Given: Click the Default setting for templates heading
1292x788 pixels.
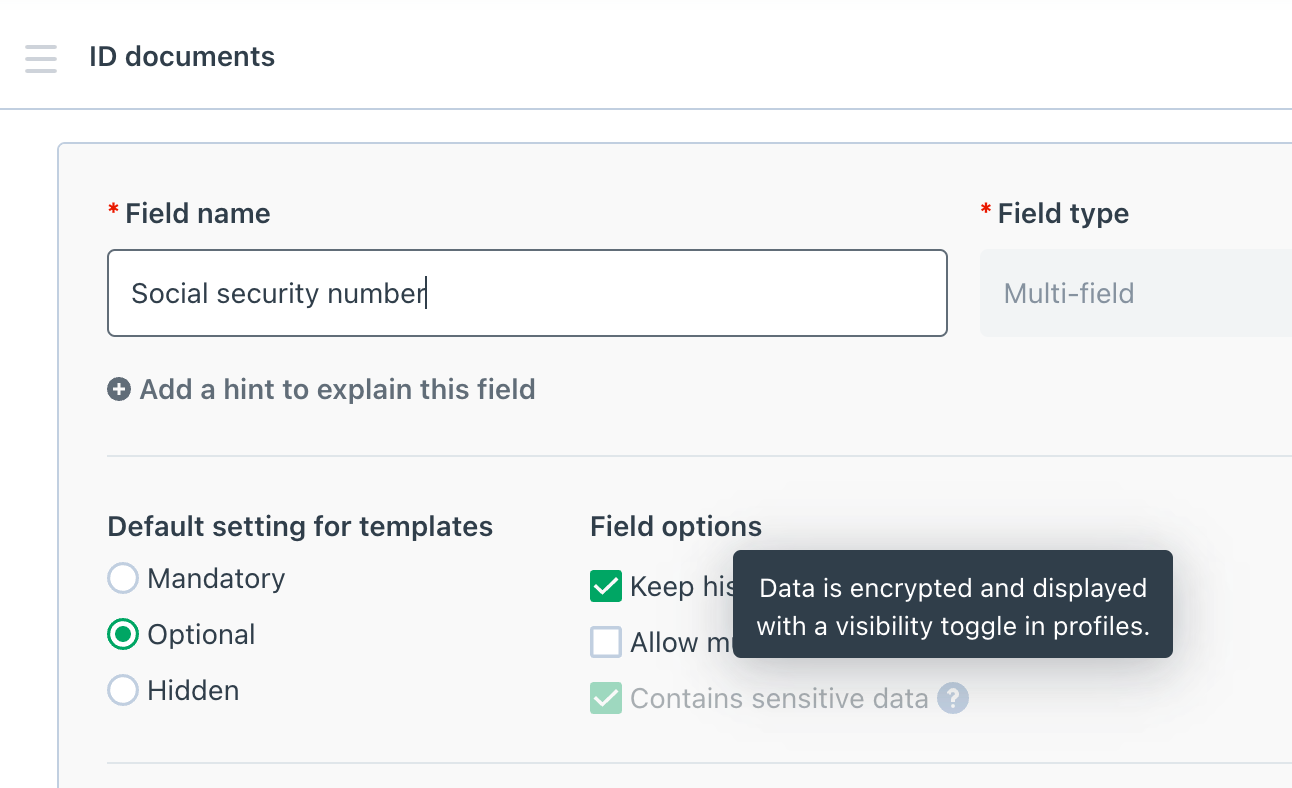Looking at the screenshot, I should 300,527.
